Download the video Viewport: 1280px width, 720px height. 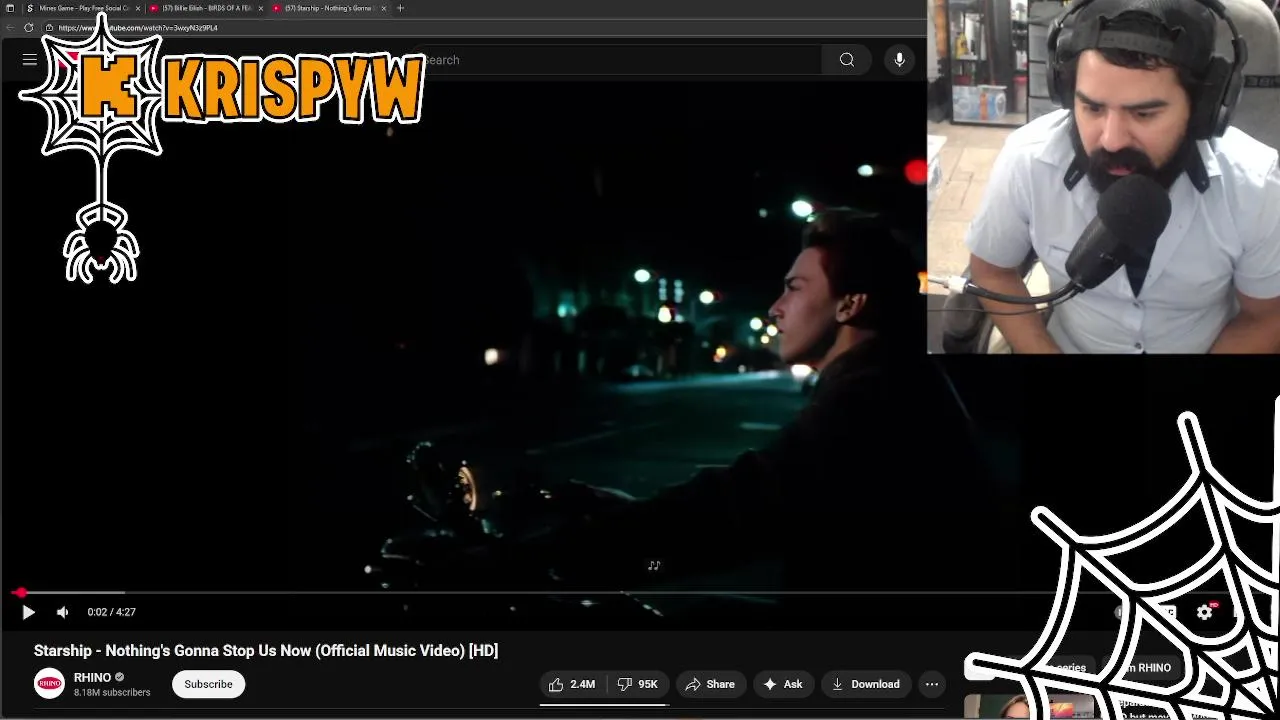point(866,684)
